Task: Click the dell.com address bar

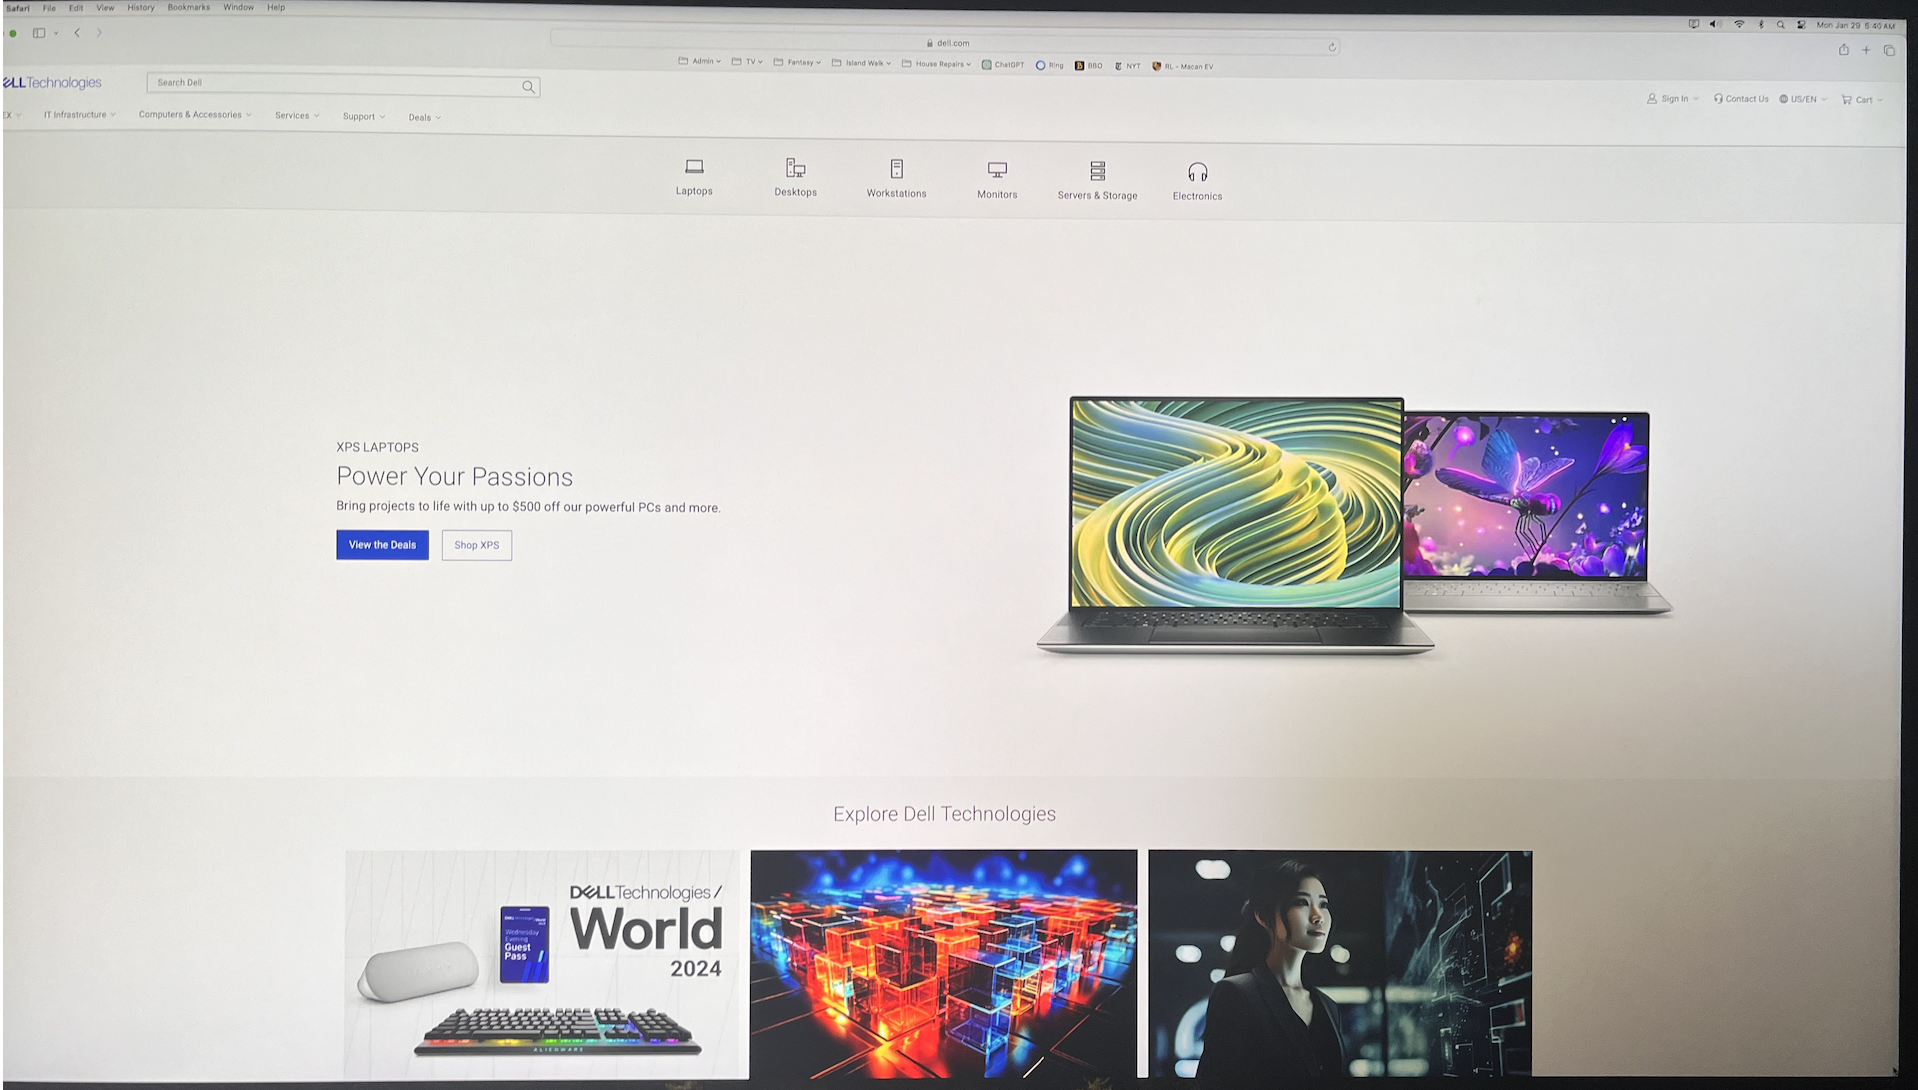Action: coord(944,43)
